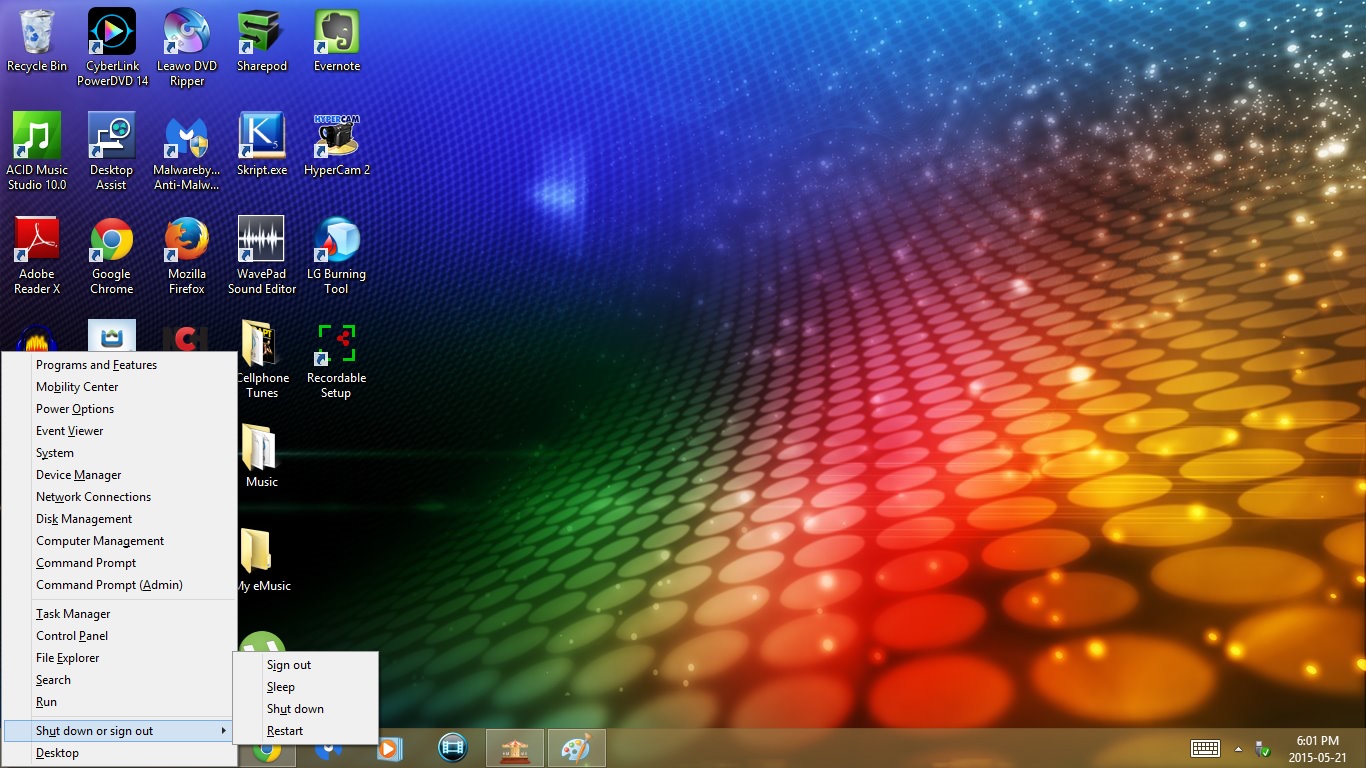Select the HyperCam 2 shortcut

(x=337, y=146)
